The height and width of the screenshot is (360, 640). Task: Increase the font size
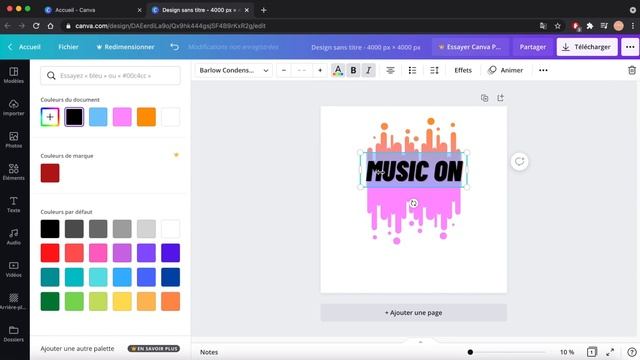[x=320, y=70]
